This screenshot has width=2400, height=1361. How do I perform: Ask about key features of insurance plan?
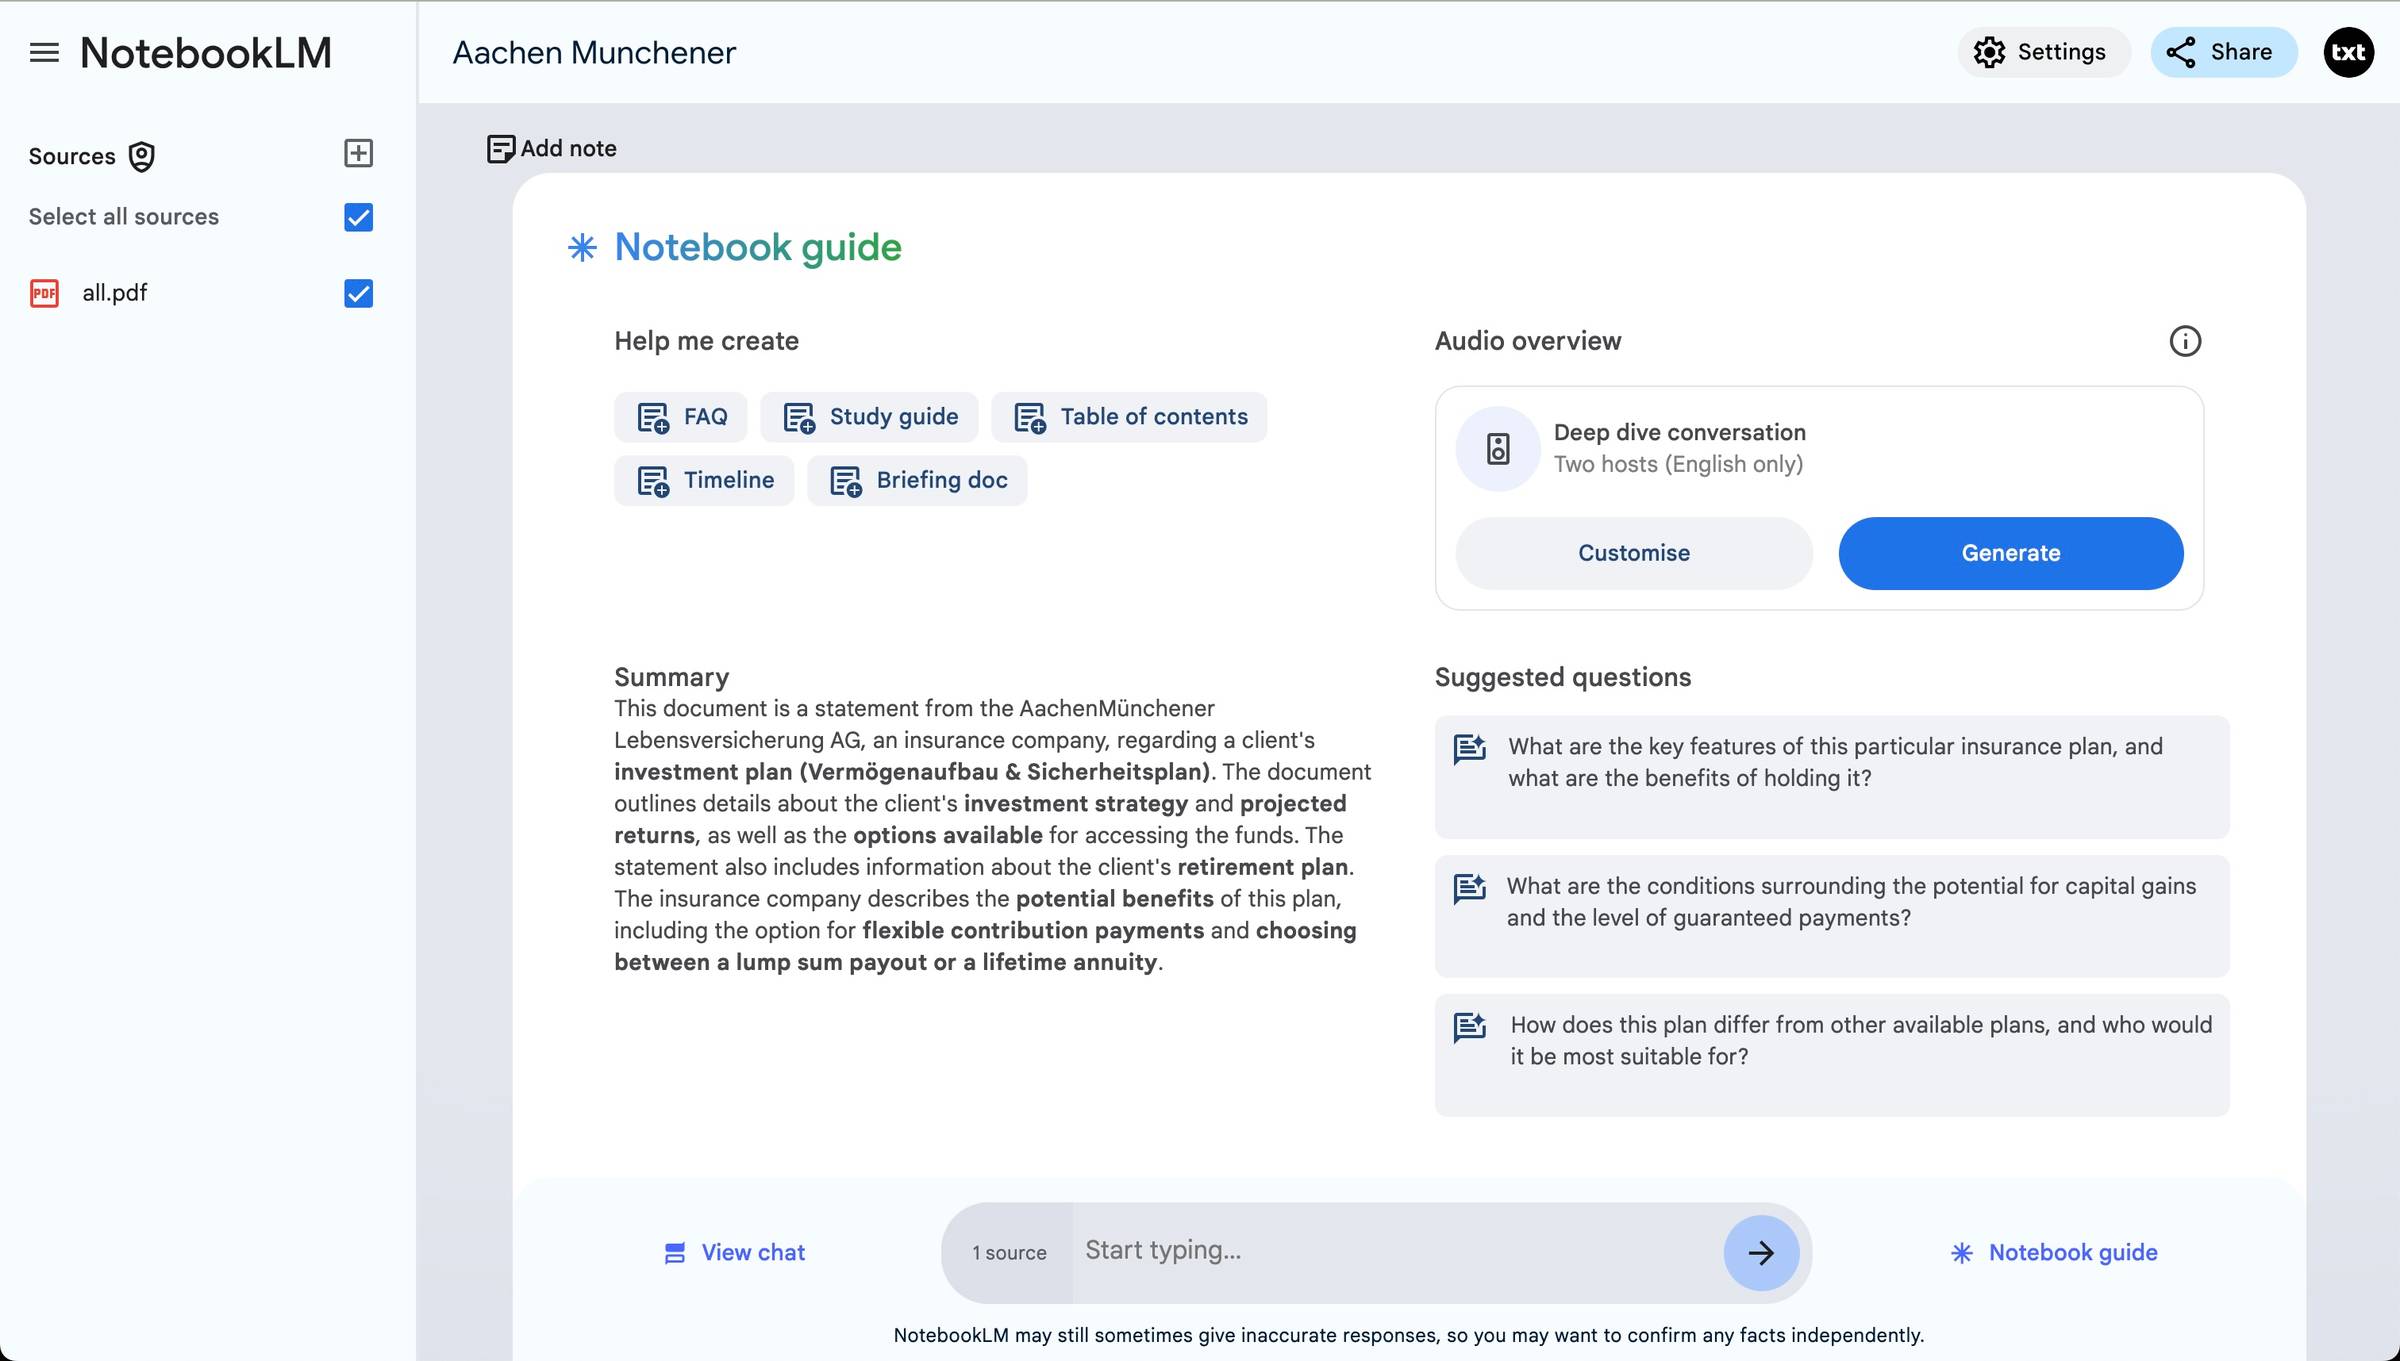(1832, 777)
